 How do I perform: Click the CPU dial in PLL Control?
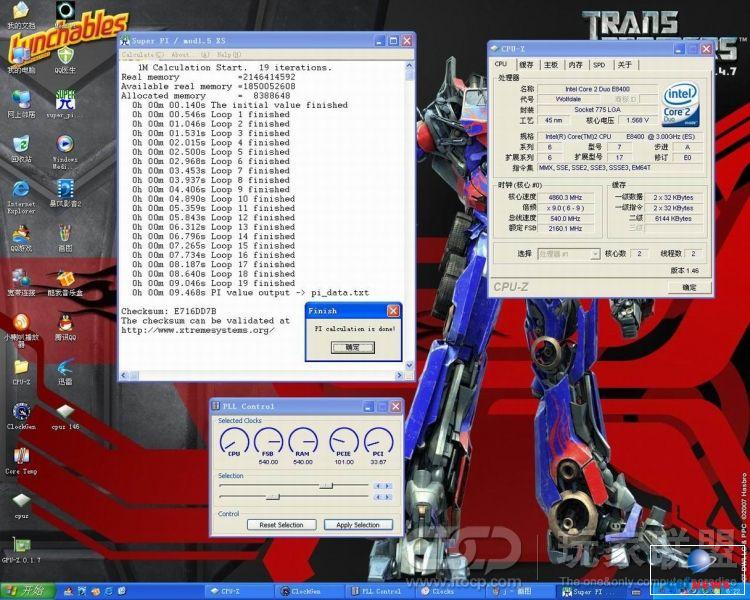coord(234,441)
